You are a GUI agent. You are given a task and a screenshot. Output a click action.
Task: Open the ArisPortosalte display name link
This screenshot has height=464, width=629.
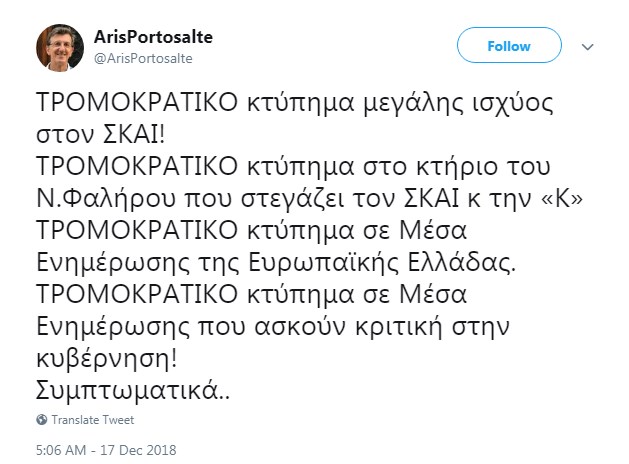[x=152, y=37]
